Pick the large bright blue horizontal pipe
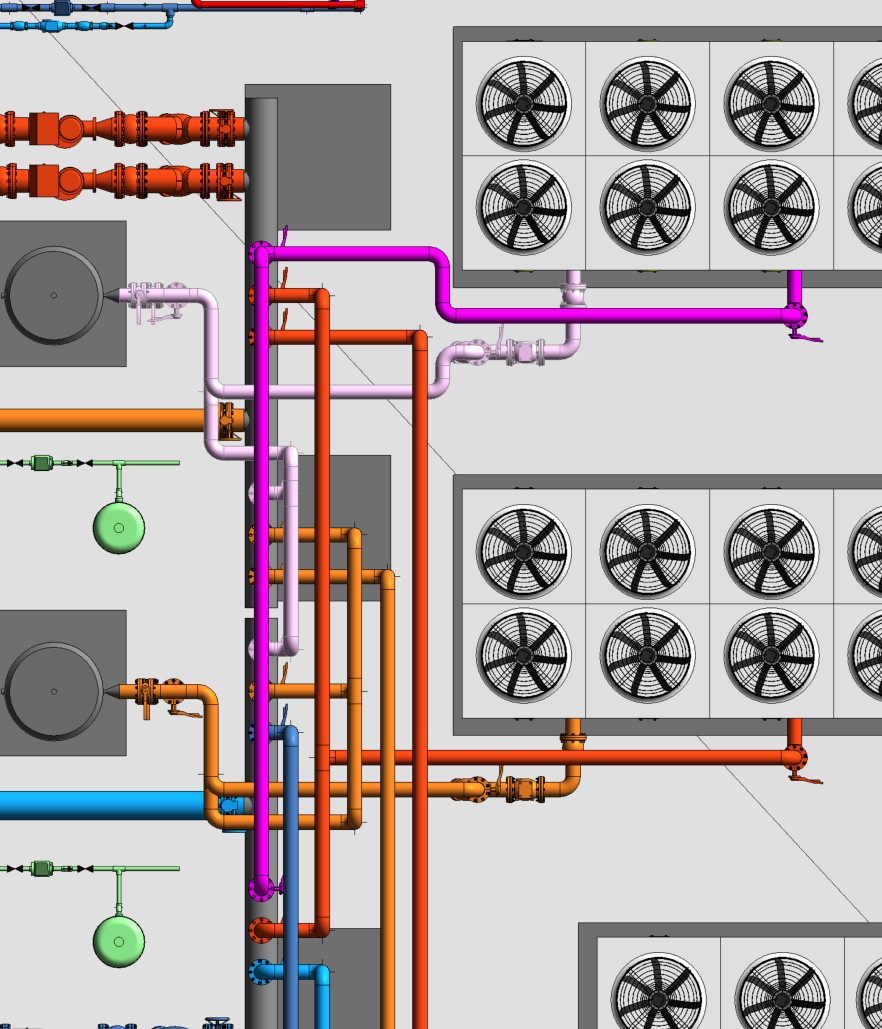Image resolution: width=882 pixels, height=1029 pixels. coord(100,805)
